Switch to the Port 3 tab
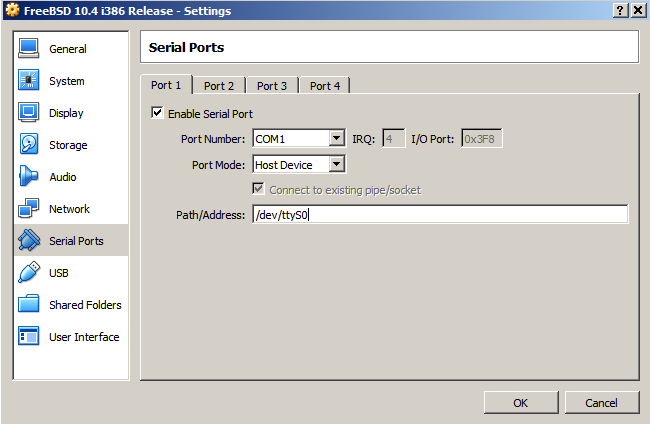 point(272,86)
